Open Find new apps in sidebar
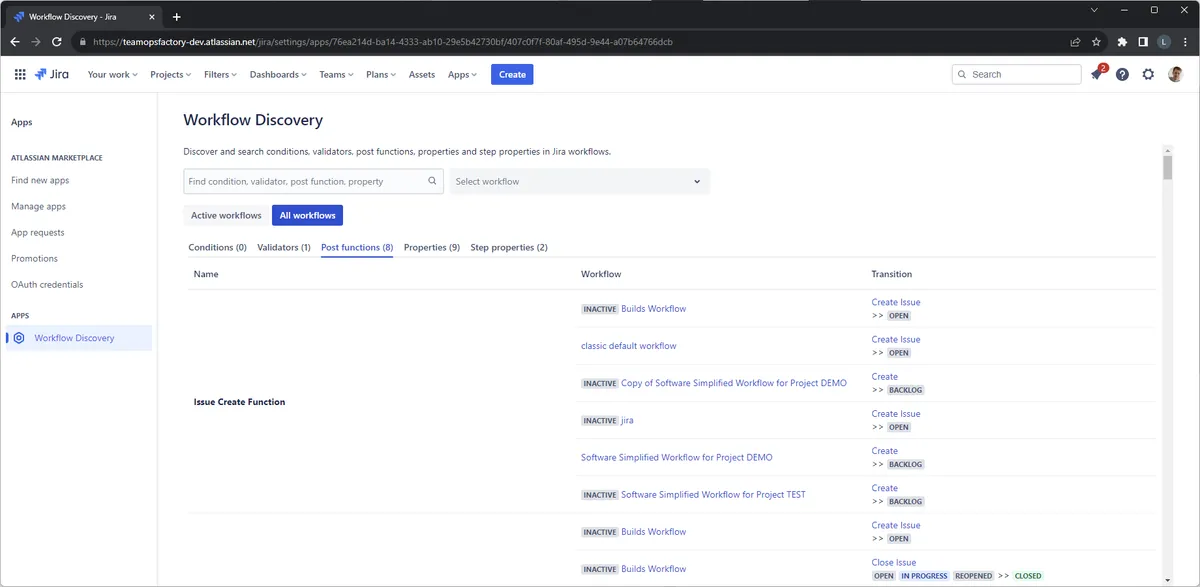Screen dimensions: 1200x587 tap(40, 180)
